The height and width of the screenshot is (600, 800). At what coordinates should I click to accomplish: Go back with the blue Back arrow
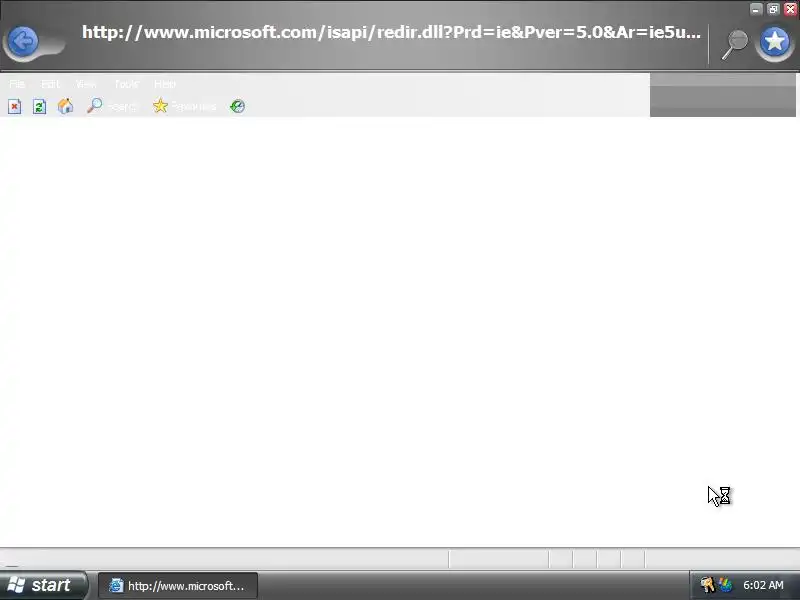pos(23,41)
